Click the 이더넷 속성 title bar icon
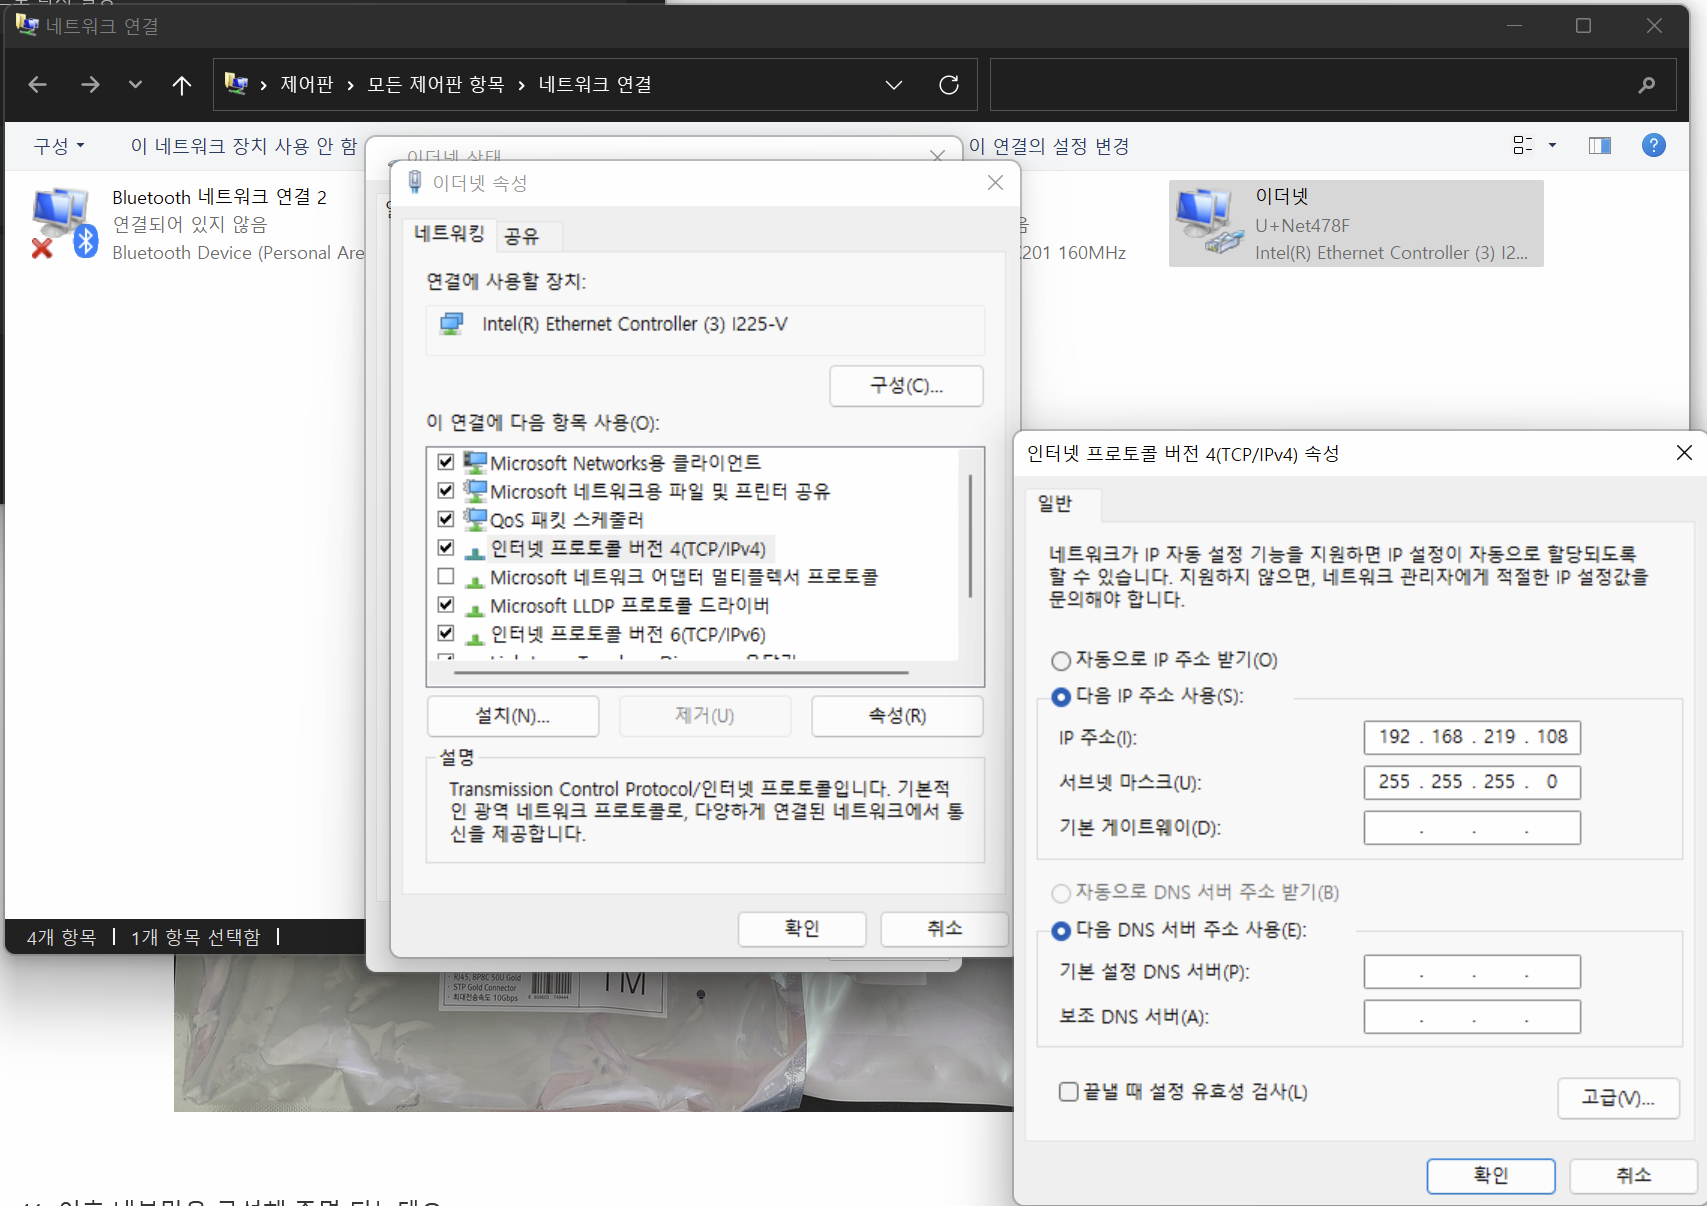 tap(415, 182)
